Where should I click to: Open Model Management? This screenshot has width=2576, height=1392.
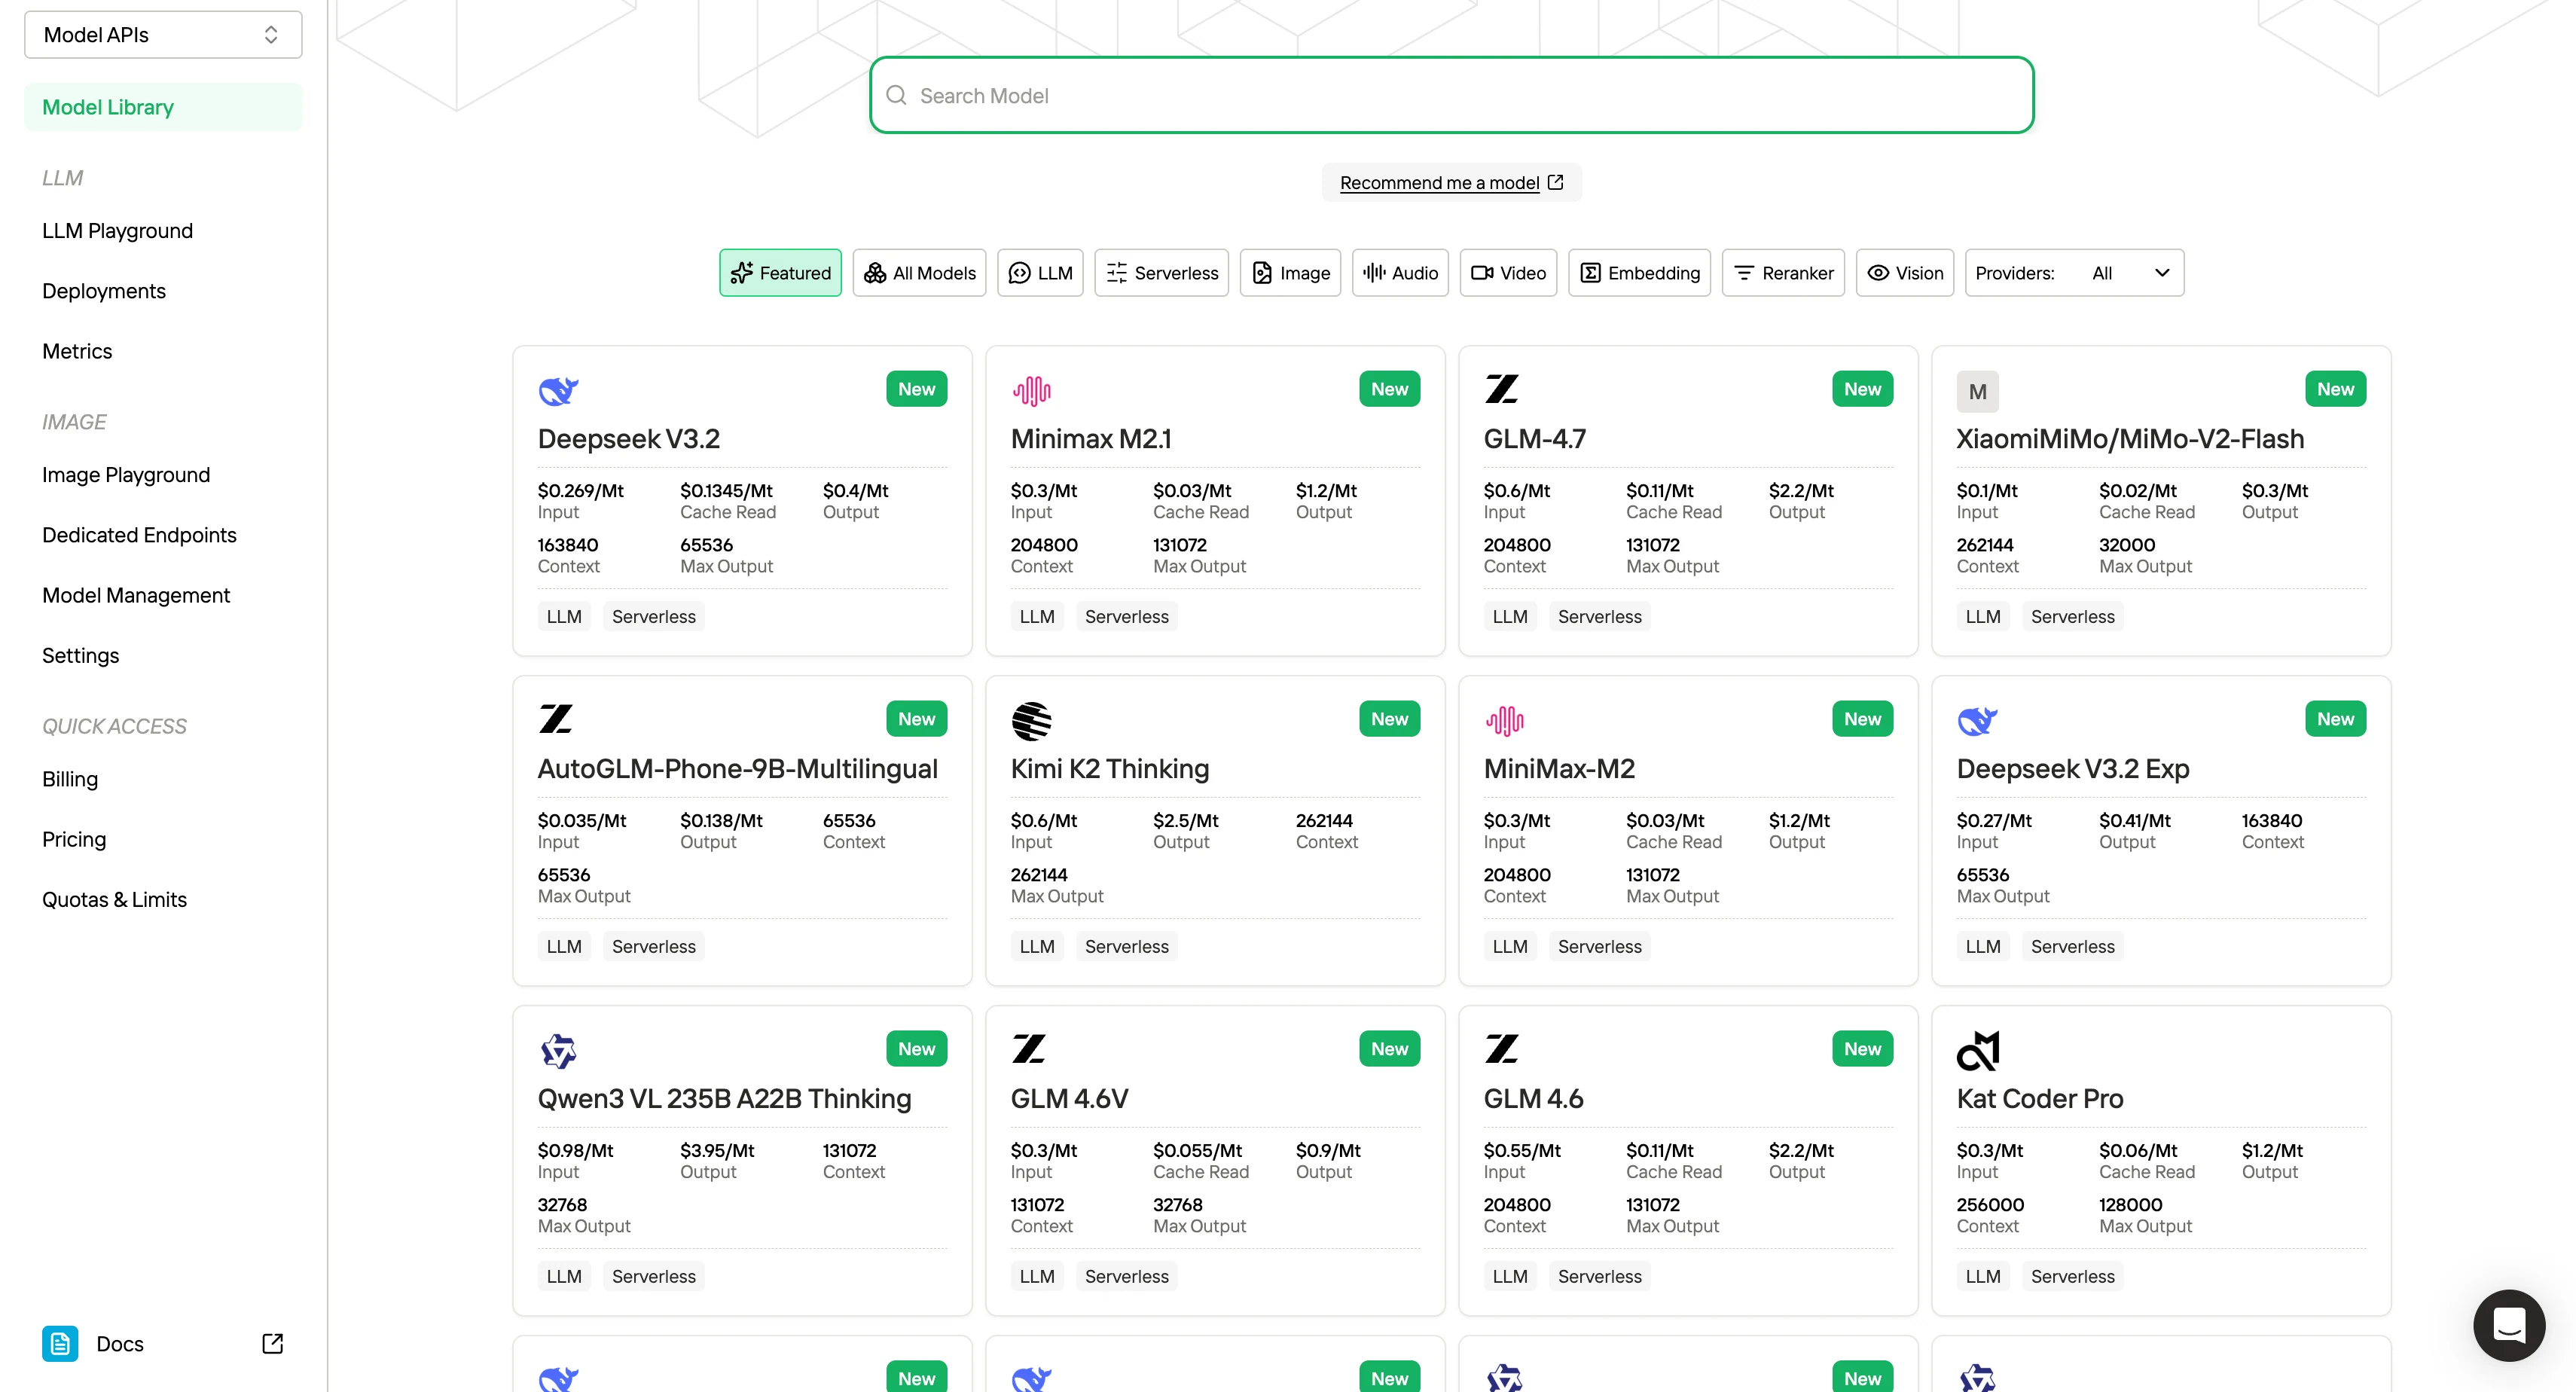(x=136, y=595)
